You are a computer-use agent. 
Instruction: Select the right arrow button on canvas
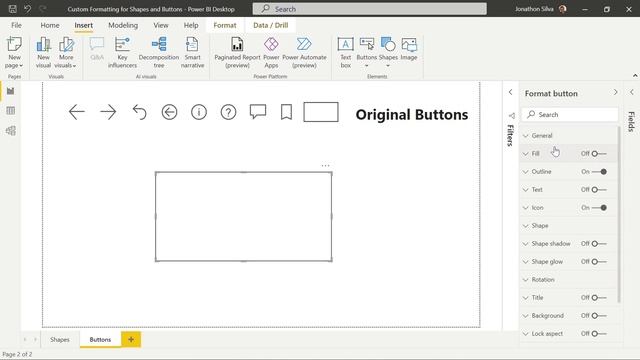coord(108,112)
